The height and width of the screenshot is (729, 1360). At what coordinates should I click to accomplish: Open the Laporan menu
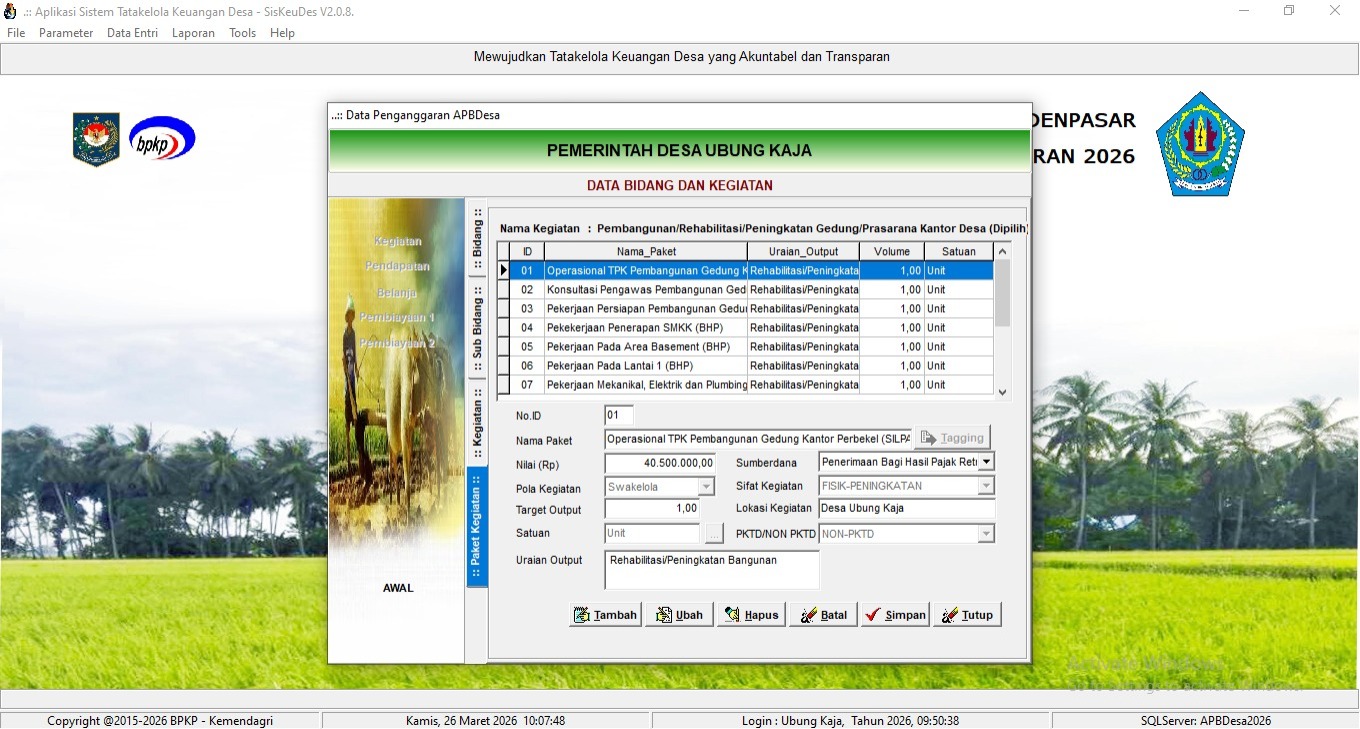click(x=193, y=33)
